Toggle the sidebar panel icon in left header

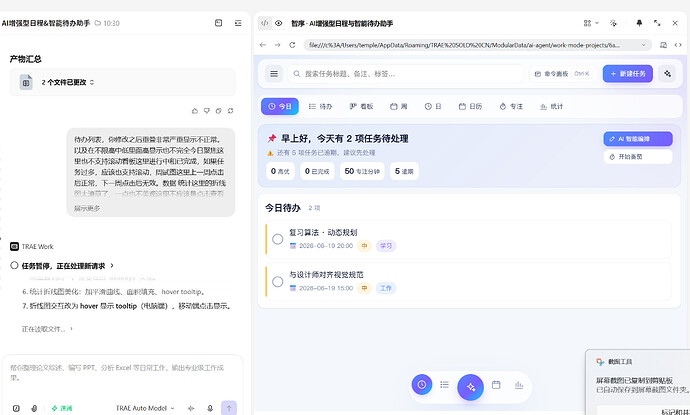point(238,23)
